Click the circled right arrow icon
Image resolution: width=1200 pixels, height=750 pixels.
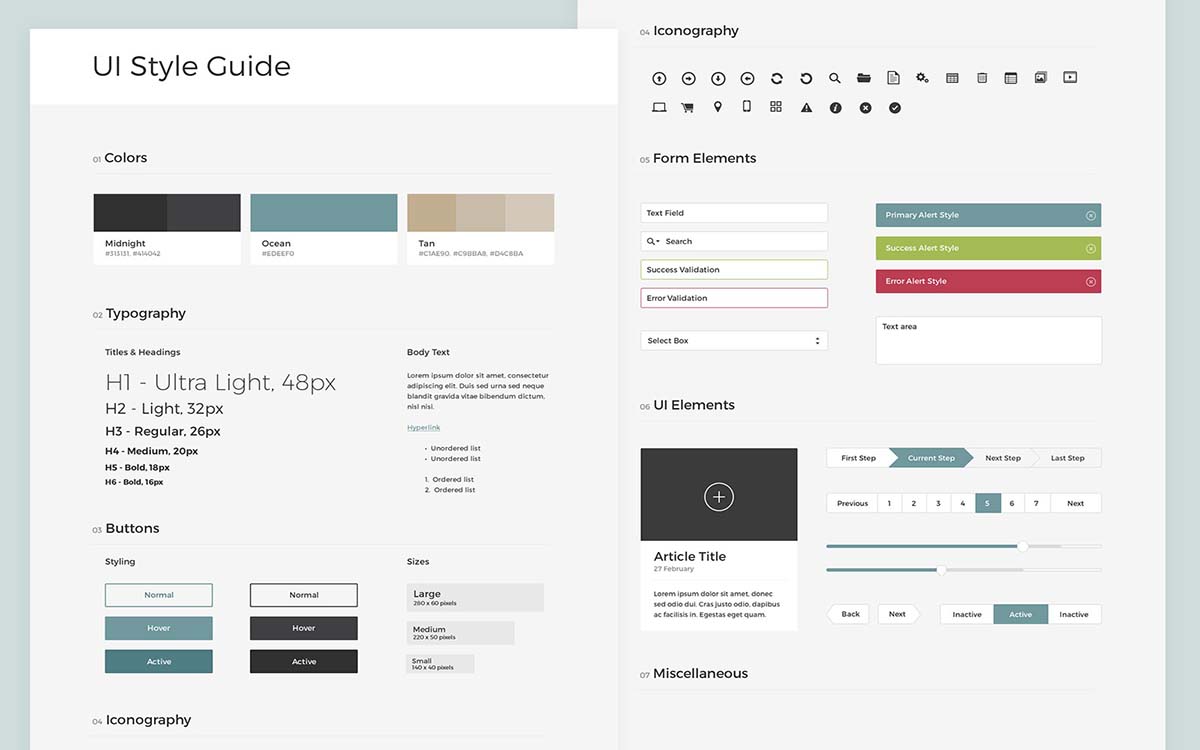point(689,78)
